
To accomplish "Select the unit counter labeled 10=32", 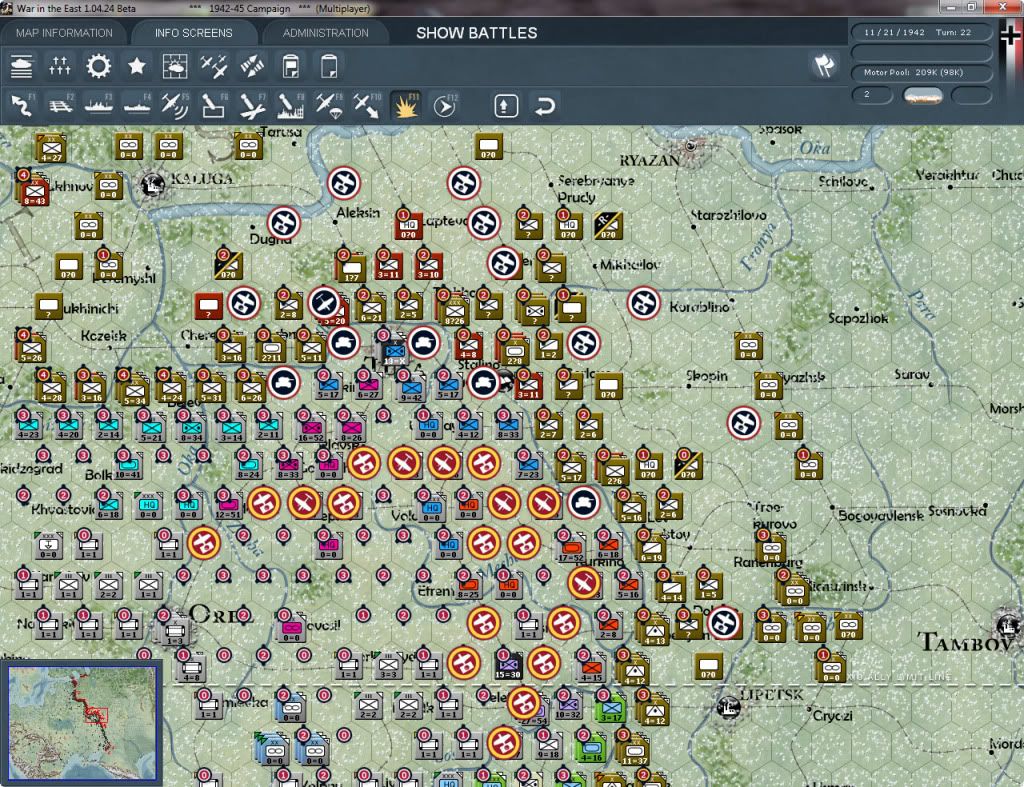I will tap(568, 705).
